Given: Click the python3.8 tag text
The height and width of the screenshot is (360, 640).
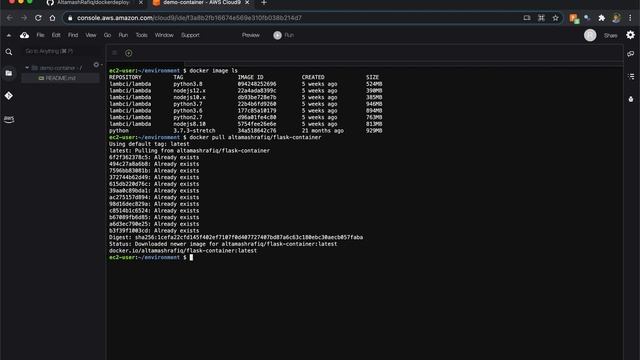Looking at the screenshot, I should [188, 84].
